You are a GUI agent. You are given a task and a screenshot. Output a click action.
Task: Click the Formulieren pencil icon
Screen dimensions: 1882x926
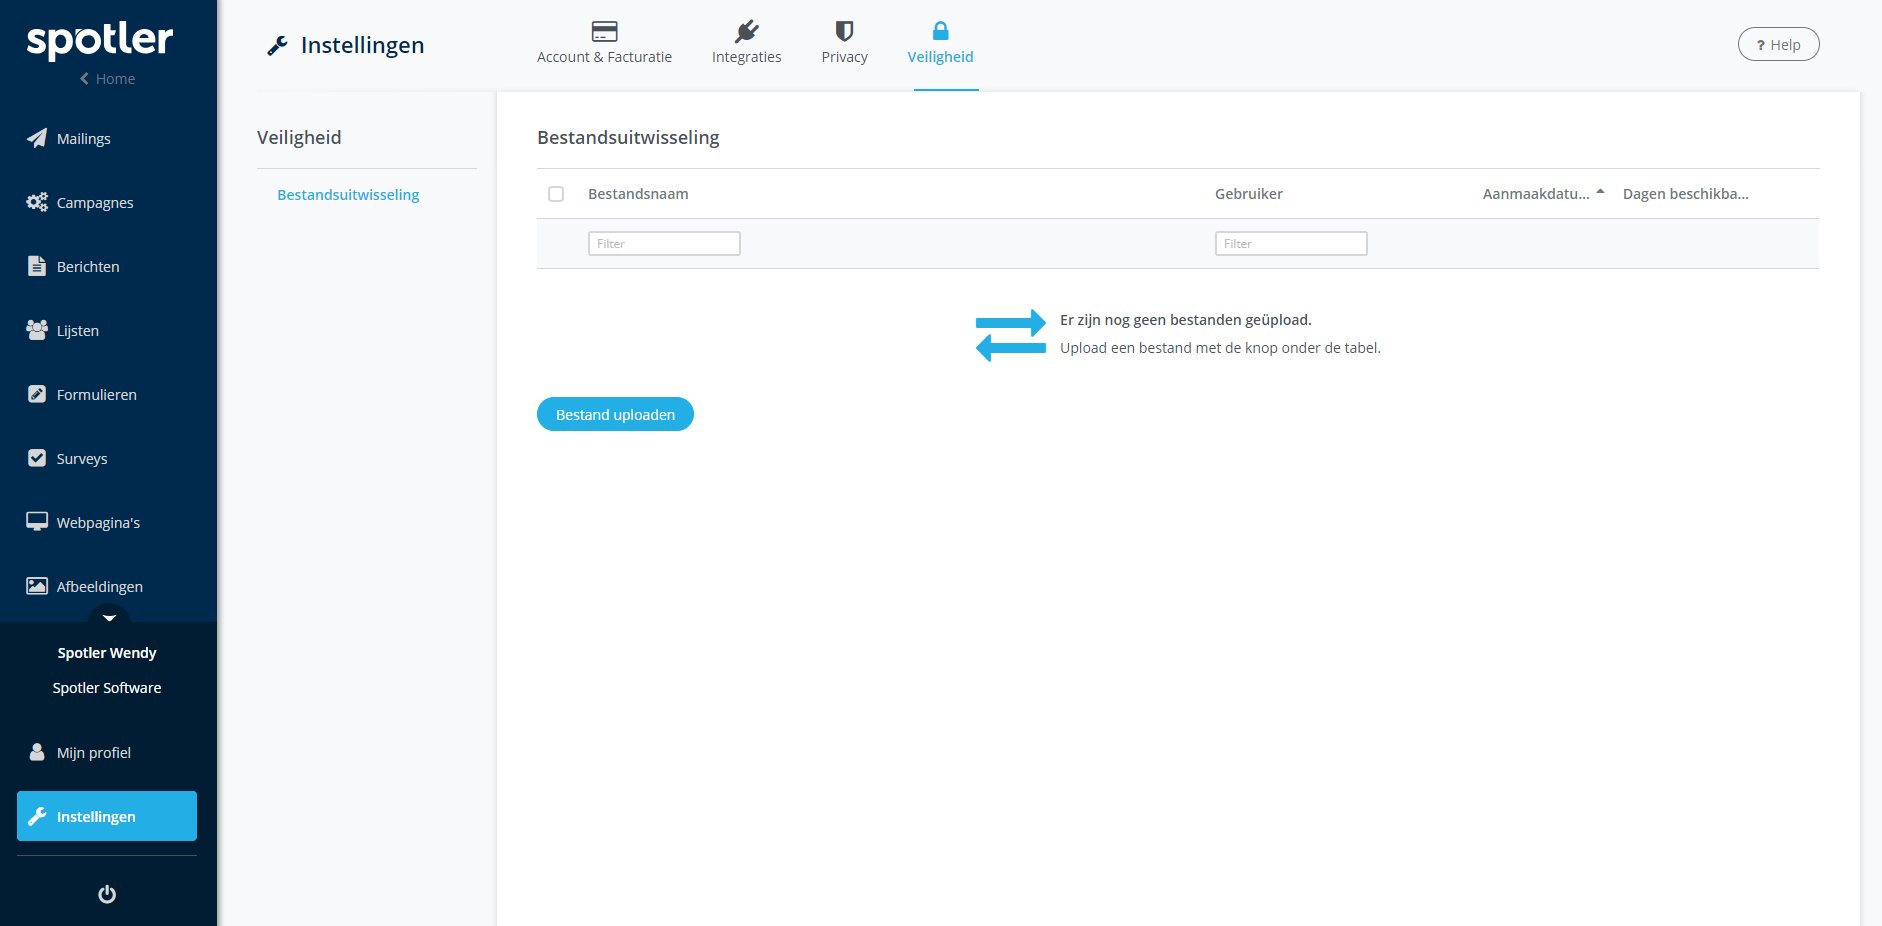click(x=37, y=394)
